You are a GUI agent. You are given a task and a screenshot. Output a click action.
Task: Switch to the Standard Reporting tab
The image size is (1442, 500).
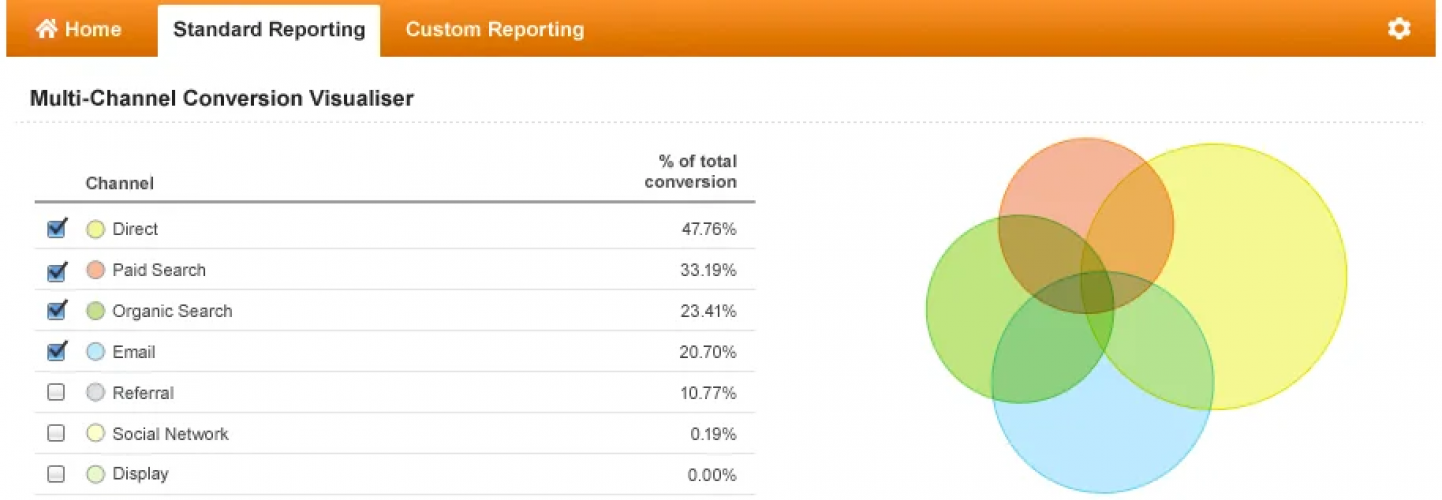click(269, 29)
